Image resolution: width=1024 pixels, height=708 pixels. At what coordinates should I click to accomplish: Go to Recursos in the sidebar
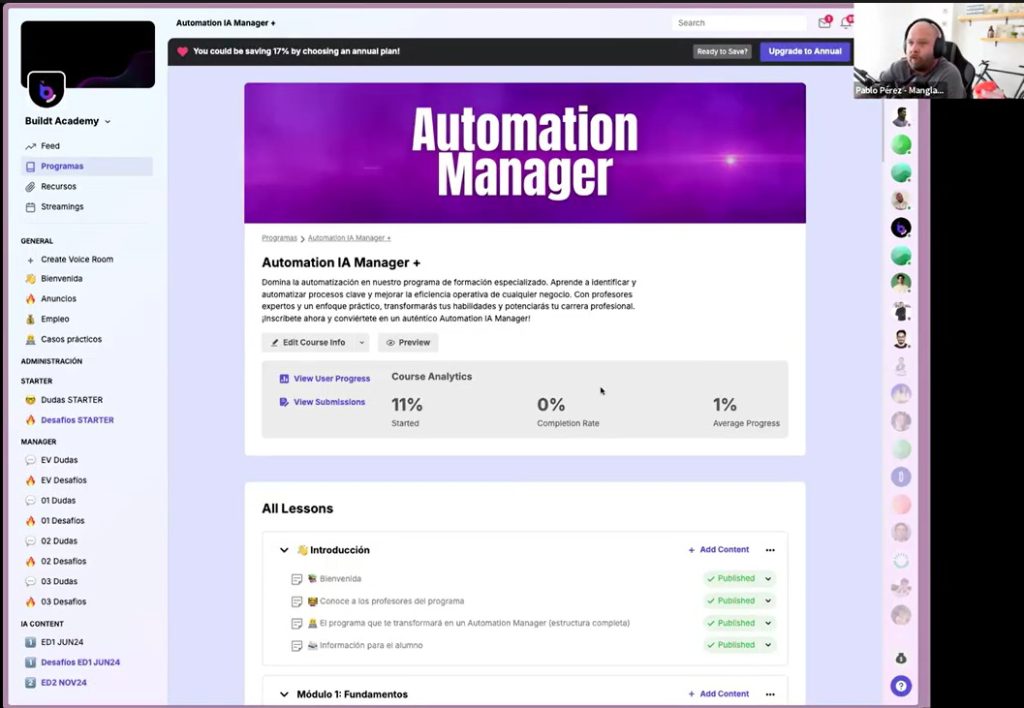(x=58, y=187)
